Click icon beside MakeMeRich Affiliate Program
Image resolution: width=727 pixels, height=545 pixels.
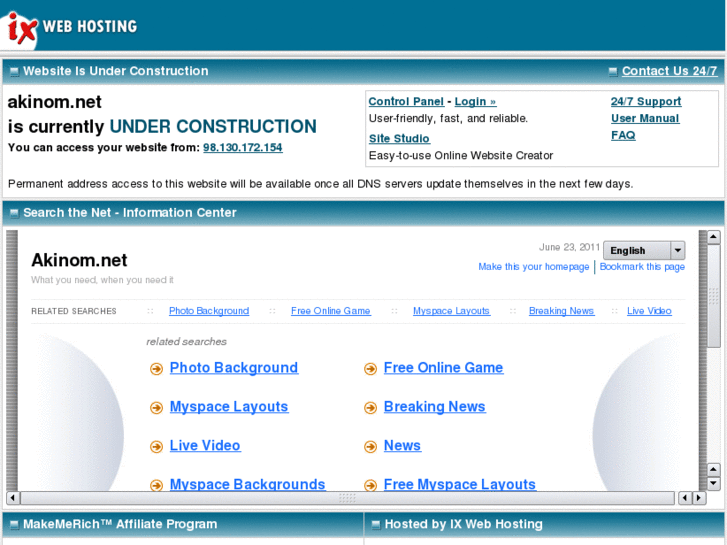[x=14, y=525]
